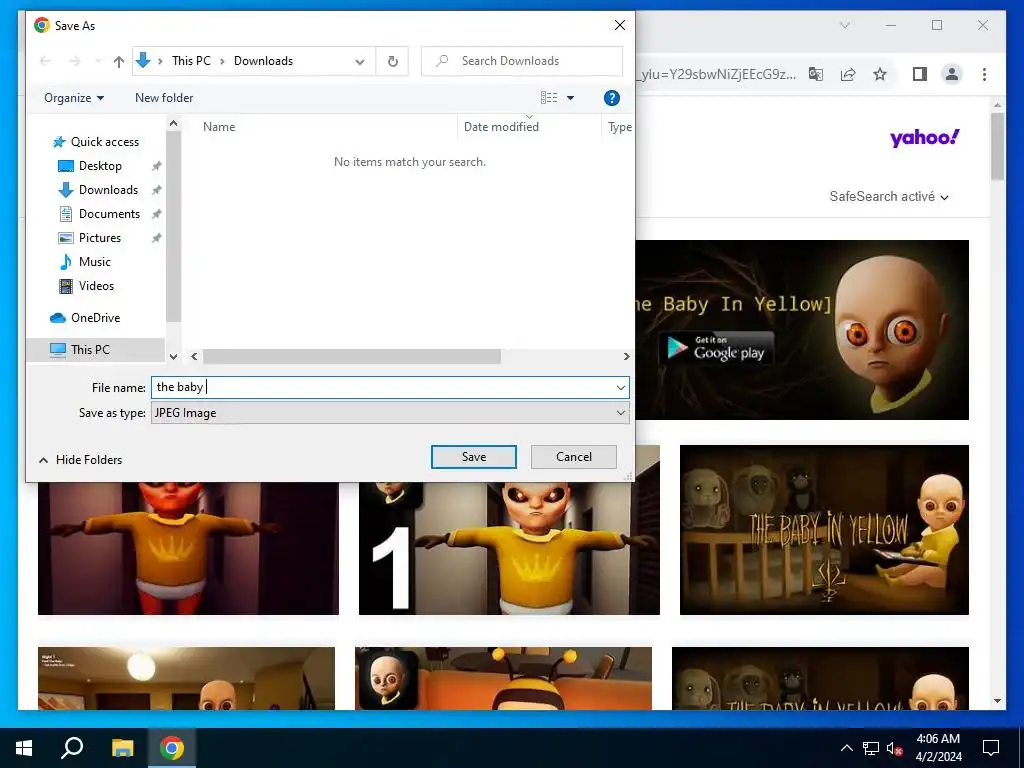Viewport: 1024px width, 768px height.
Task: Select Documents in navigation pane
Action: coord(109,214)
